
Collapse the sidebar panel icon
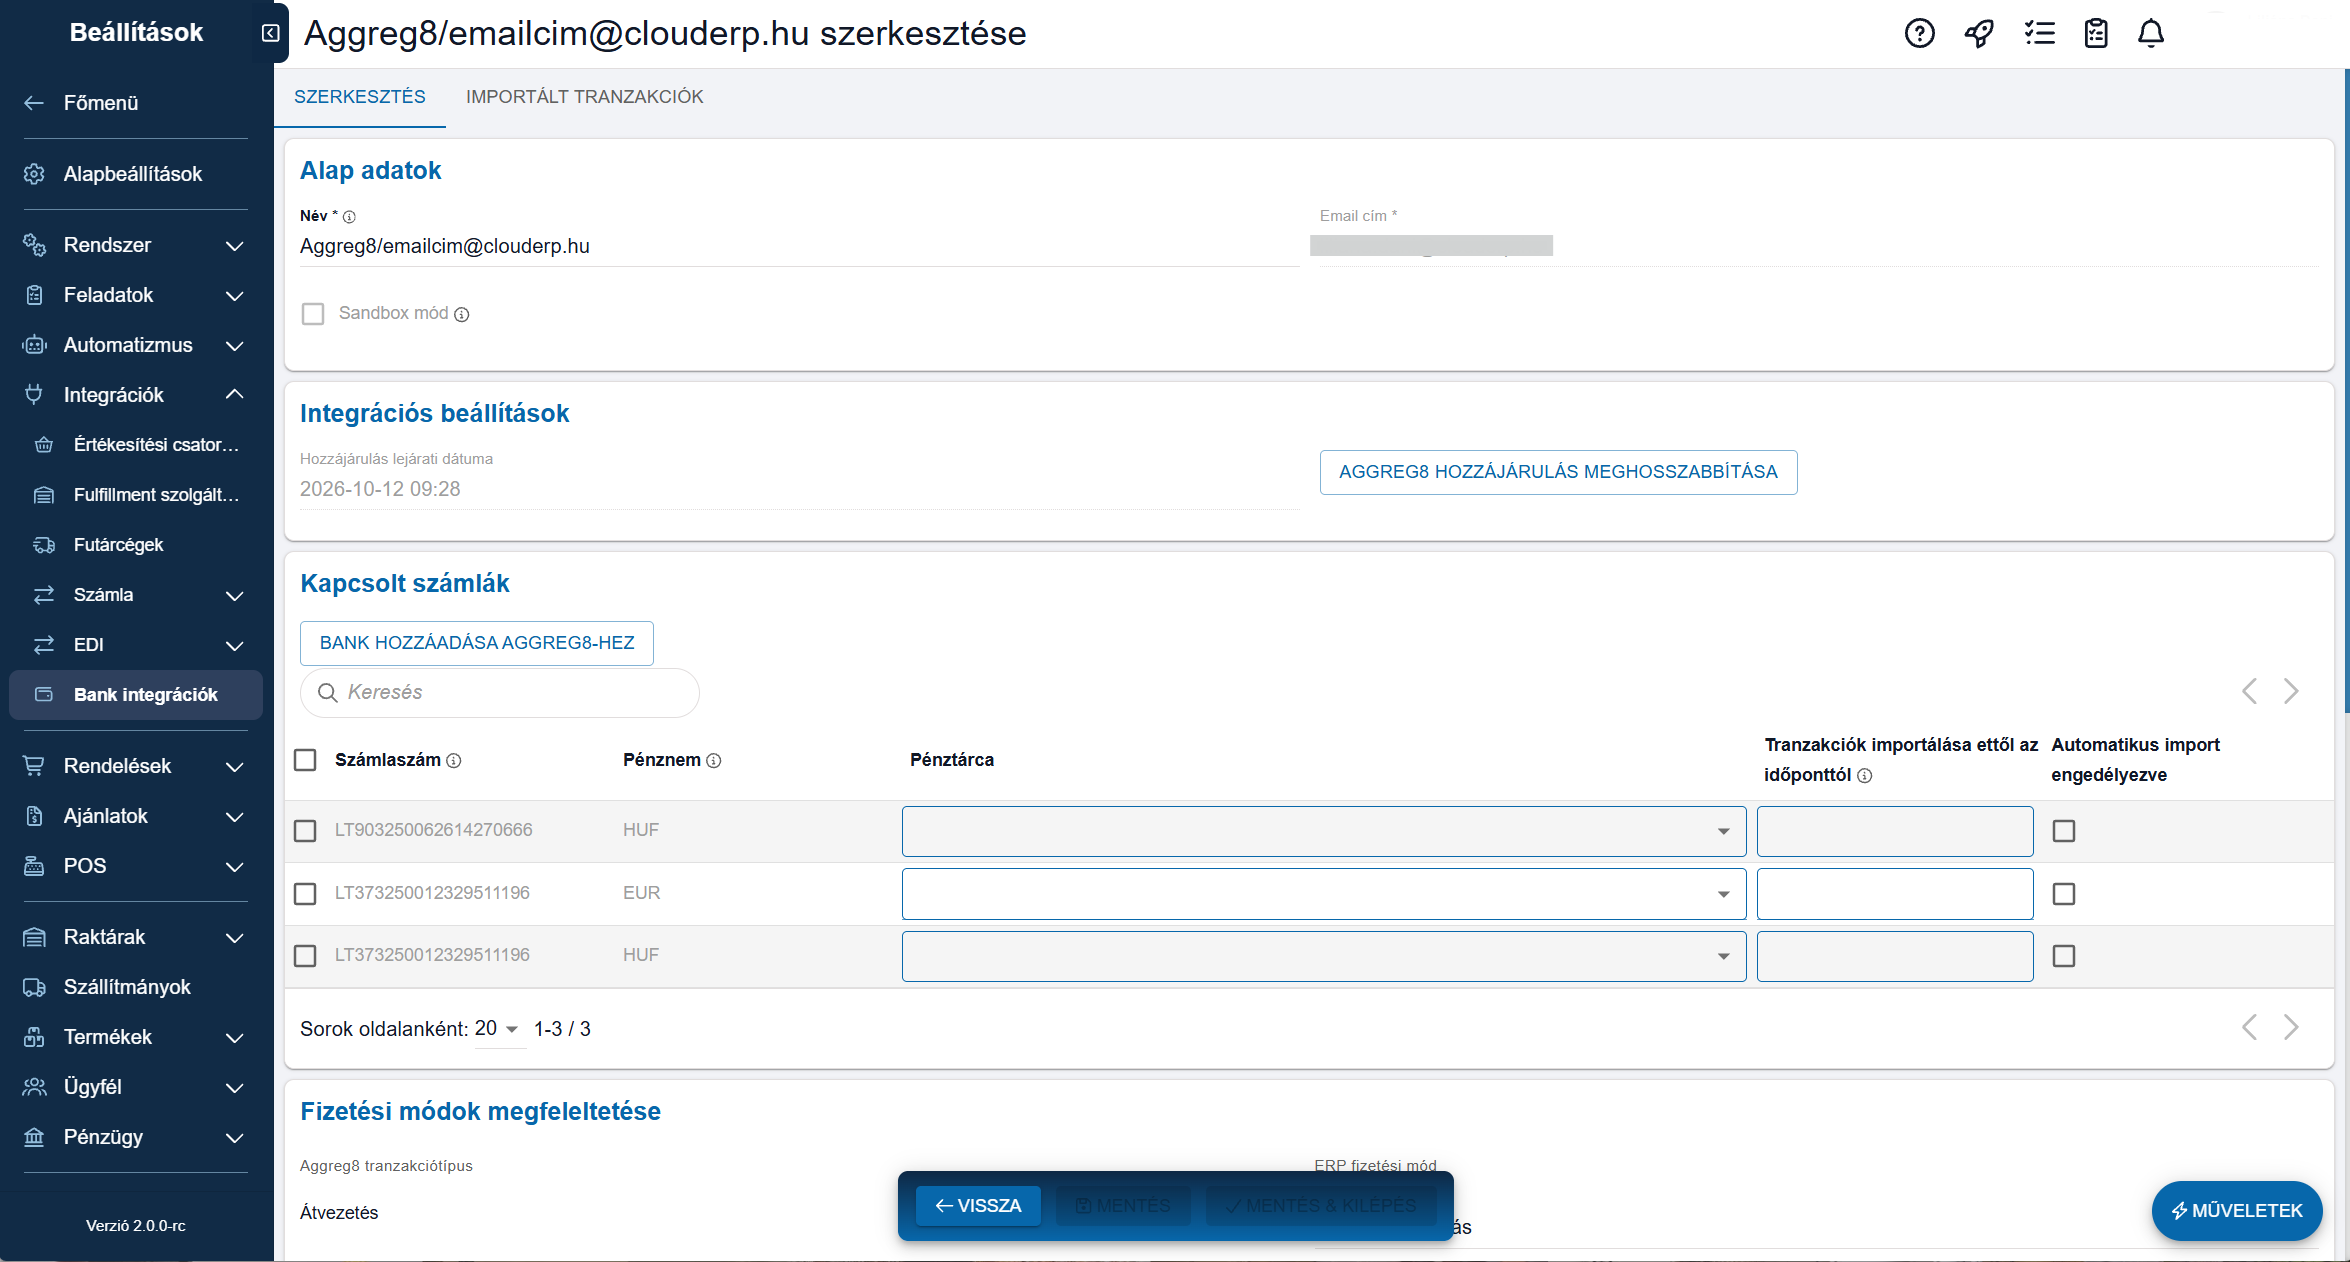point(270,33)
